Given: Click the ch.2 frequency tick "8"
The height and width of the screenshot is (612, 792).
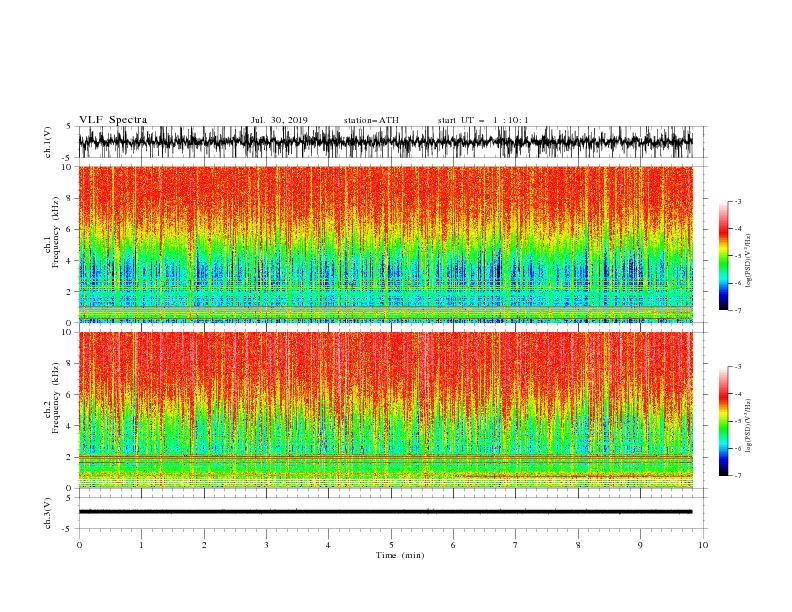Looking at the screenshot, I should pos(69,364).
